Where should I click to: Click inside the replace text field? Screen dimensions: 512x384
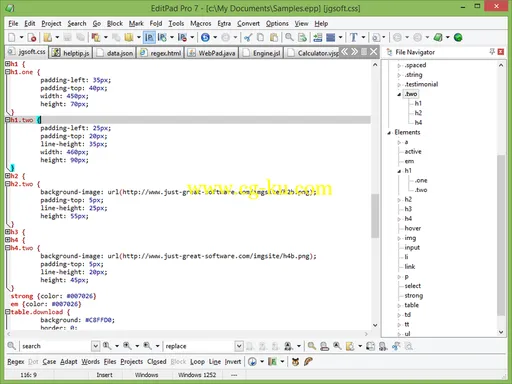(199, 346)
